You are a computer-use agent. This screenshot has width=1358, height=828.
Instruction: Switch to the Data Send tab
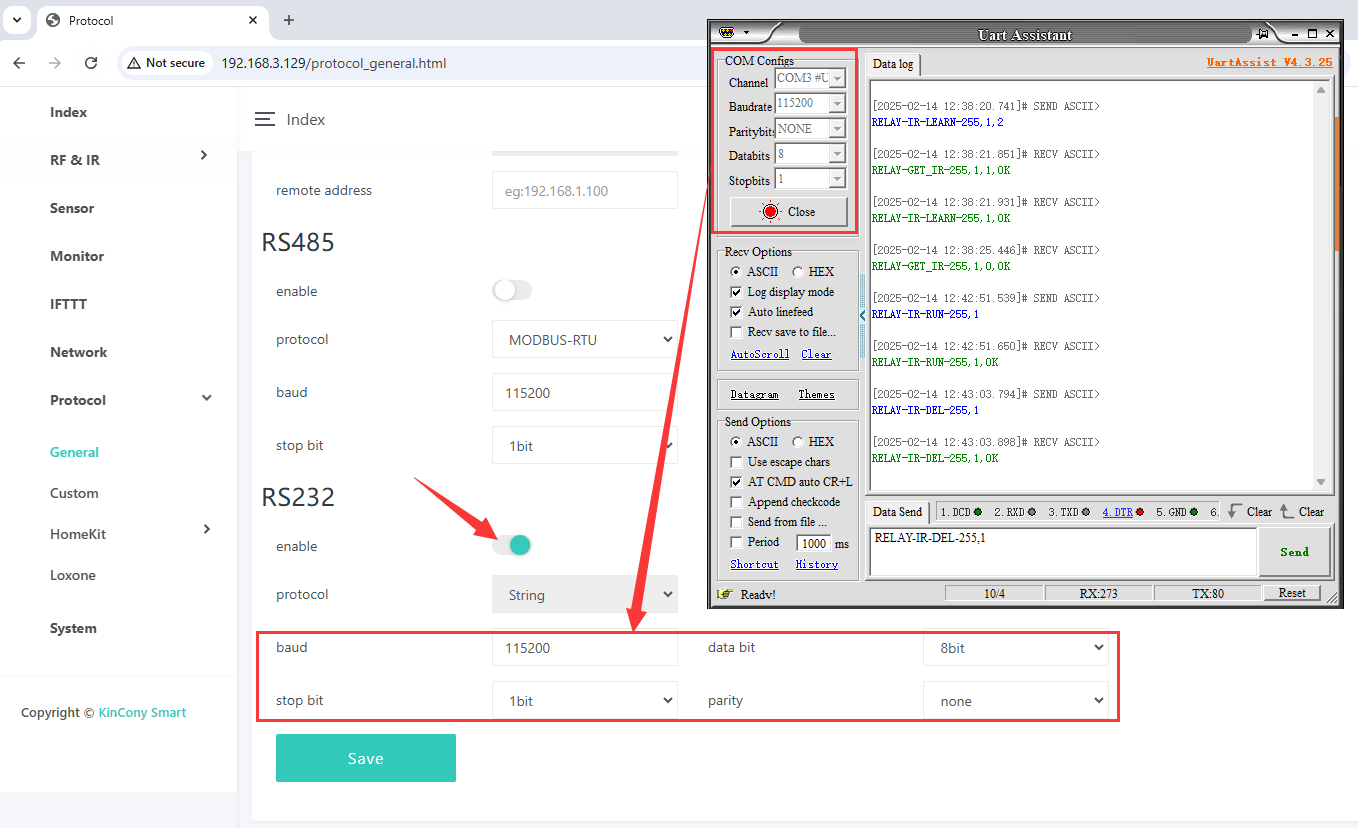897,512
